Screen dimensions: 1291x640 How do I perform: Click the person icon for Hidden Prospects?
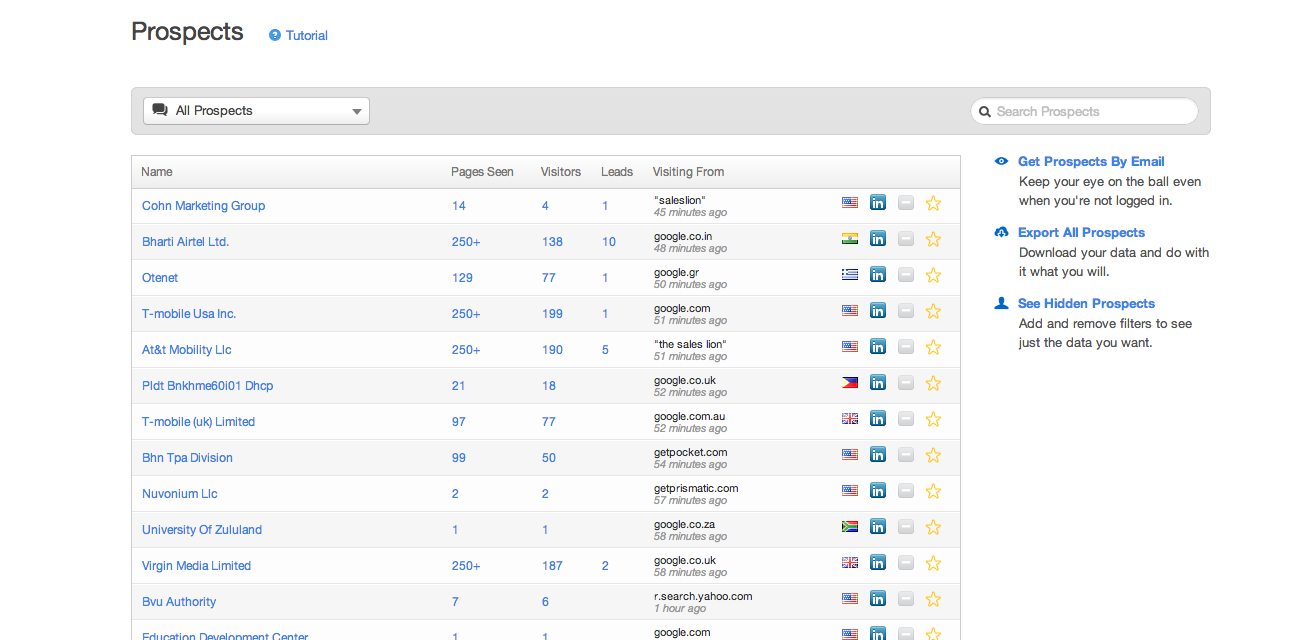point(1001,303)
